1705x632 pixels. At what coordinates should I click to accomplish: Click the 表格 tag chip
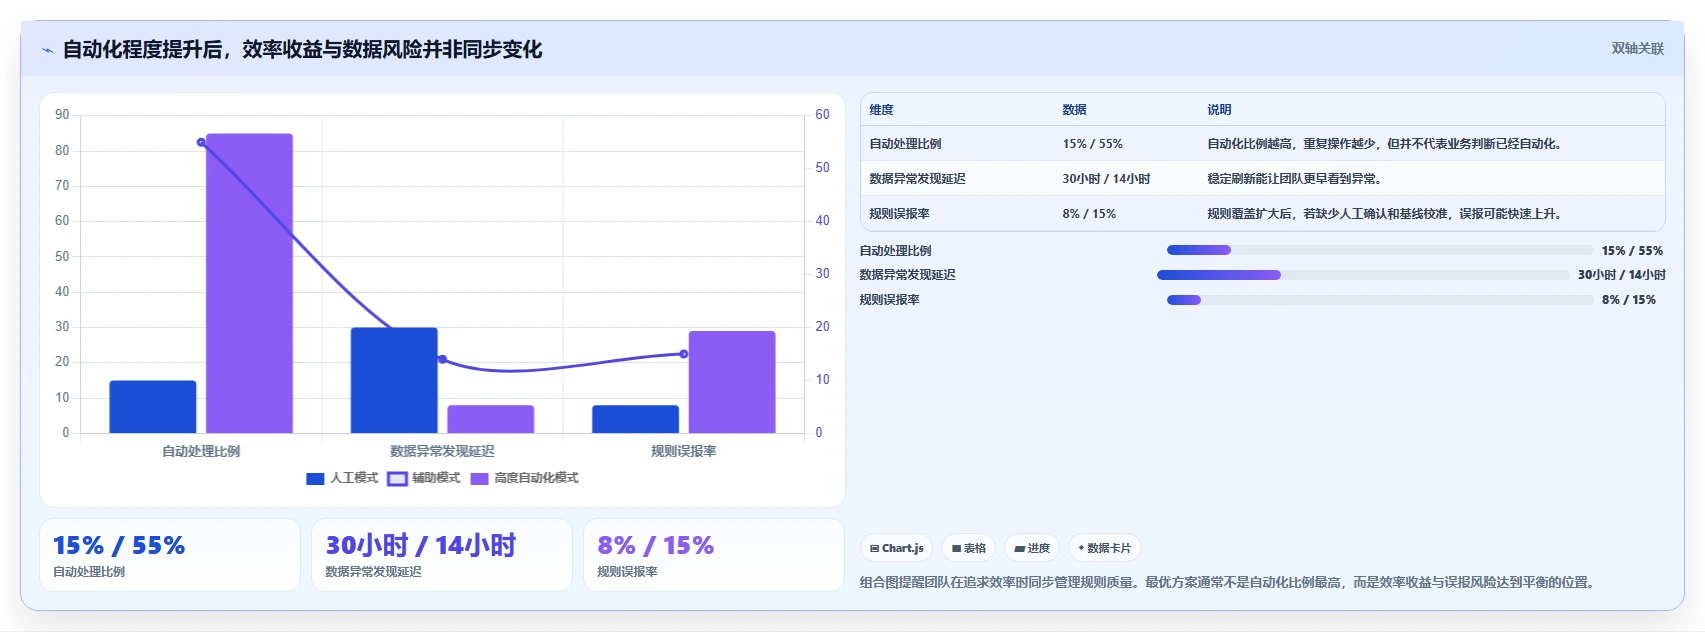969,548
